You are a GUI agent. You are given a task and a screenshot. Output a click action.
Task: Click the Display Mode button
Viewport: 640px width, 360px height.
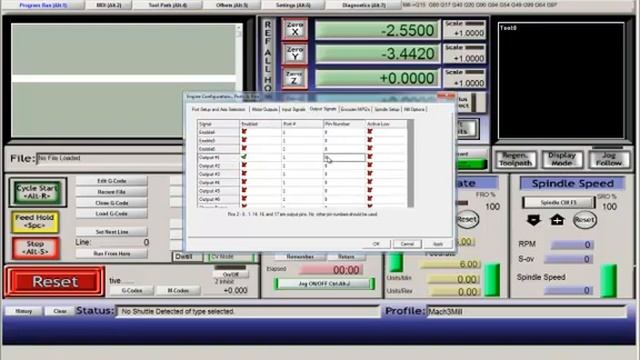coord(562,159)
